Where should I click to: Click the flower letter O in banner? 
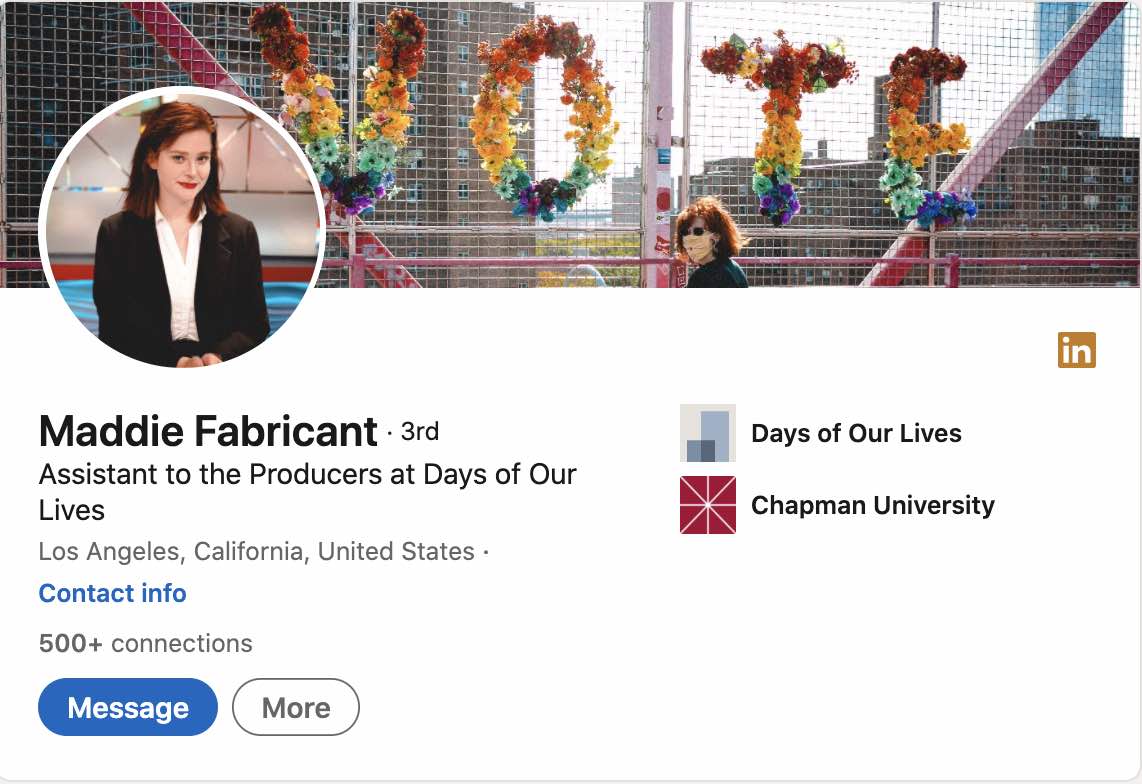click(x=543, y=118)
